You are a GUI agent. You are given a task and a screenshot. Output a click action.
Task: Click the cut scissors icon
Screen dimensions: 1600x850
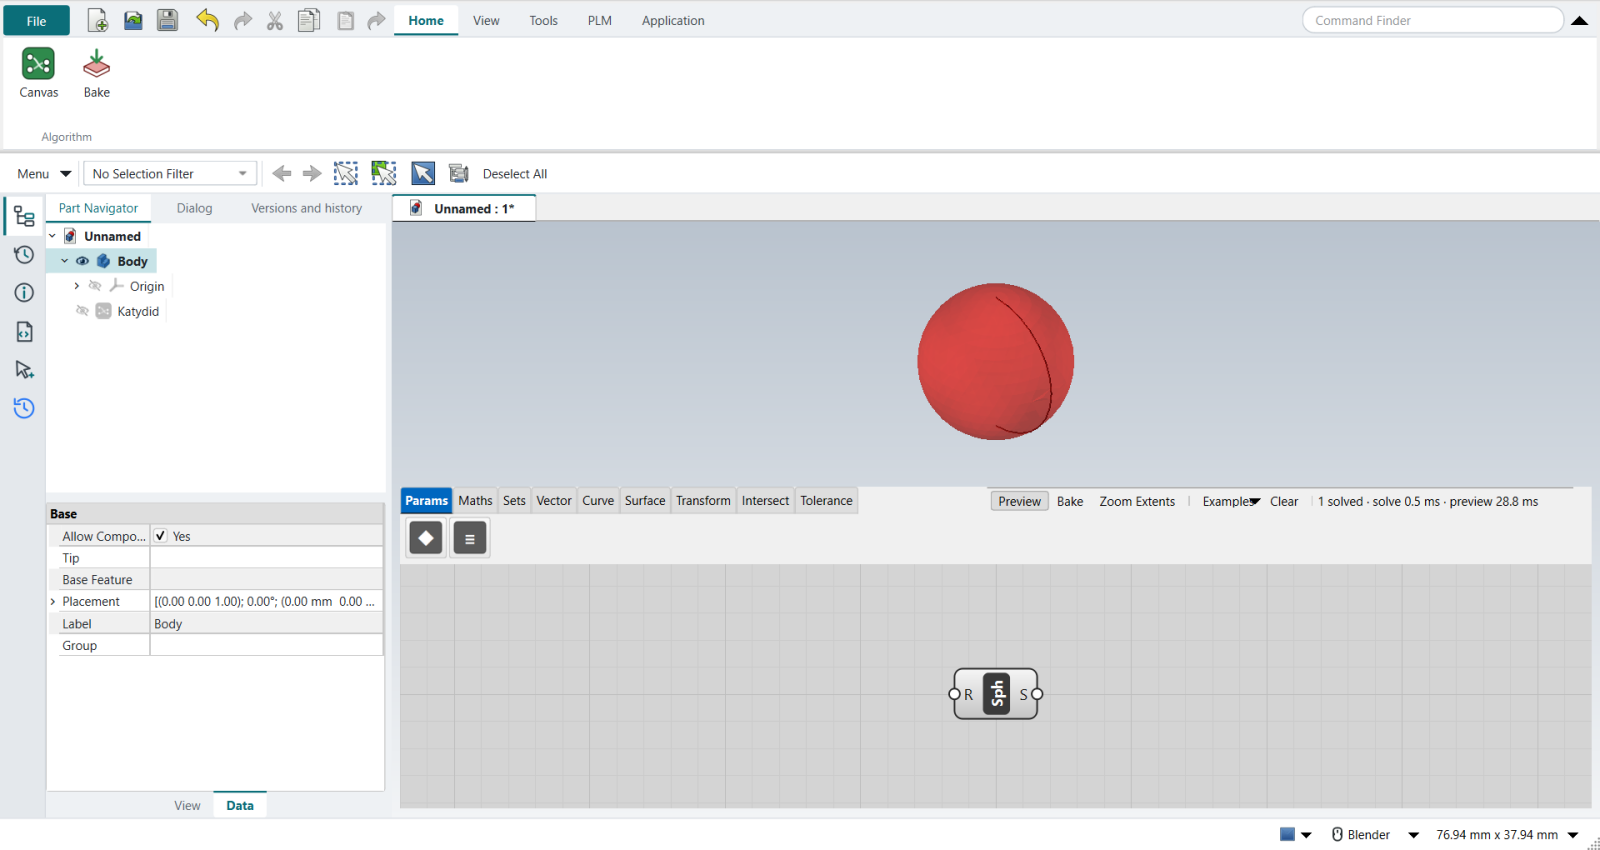tap(275, 20)
